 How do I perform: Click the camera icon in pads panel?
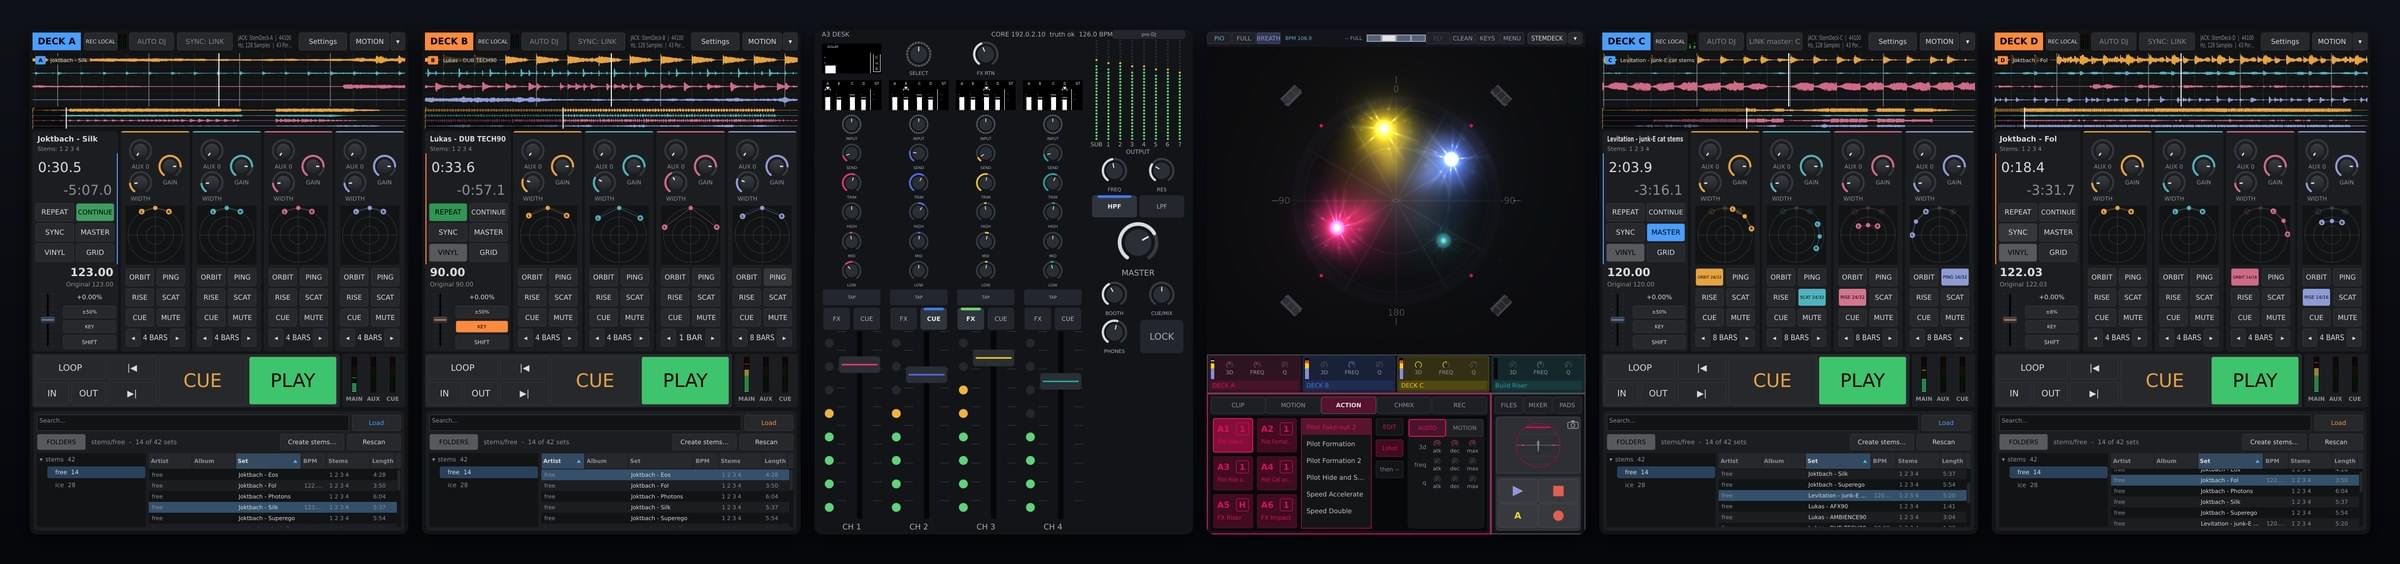pos(1572,425)
